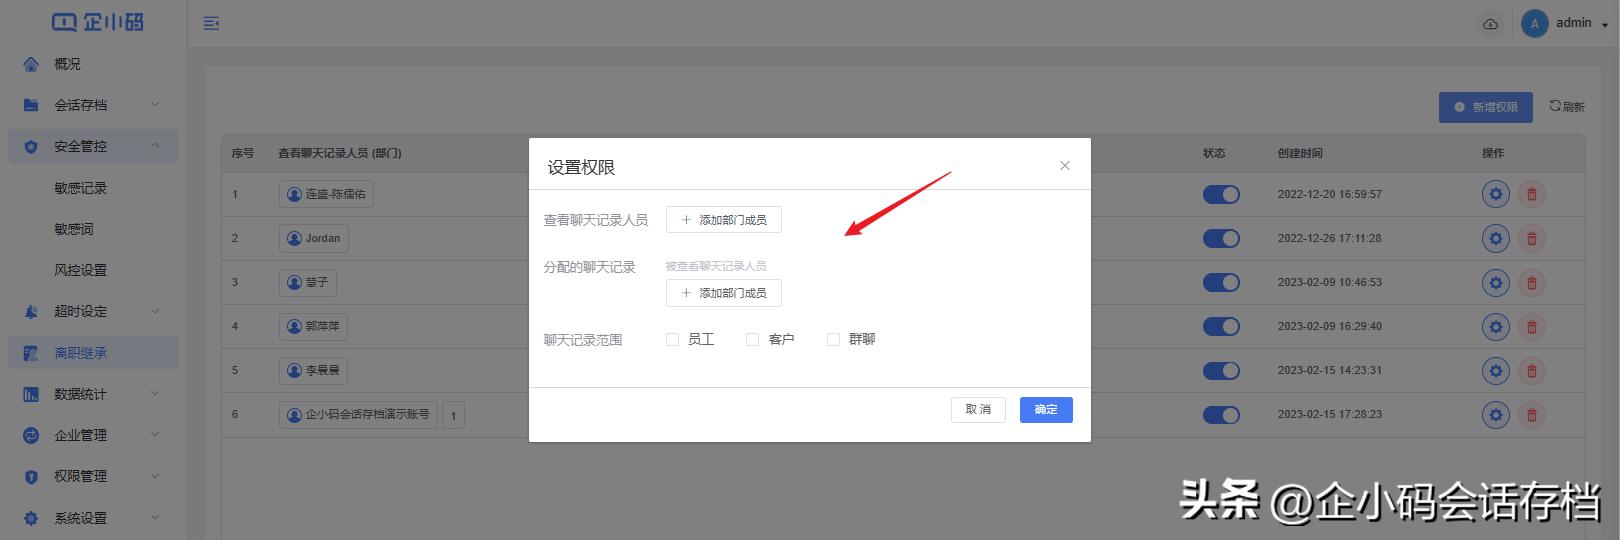
Task: Click the 企业管理 icon
Action: coord(31,435)
